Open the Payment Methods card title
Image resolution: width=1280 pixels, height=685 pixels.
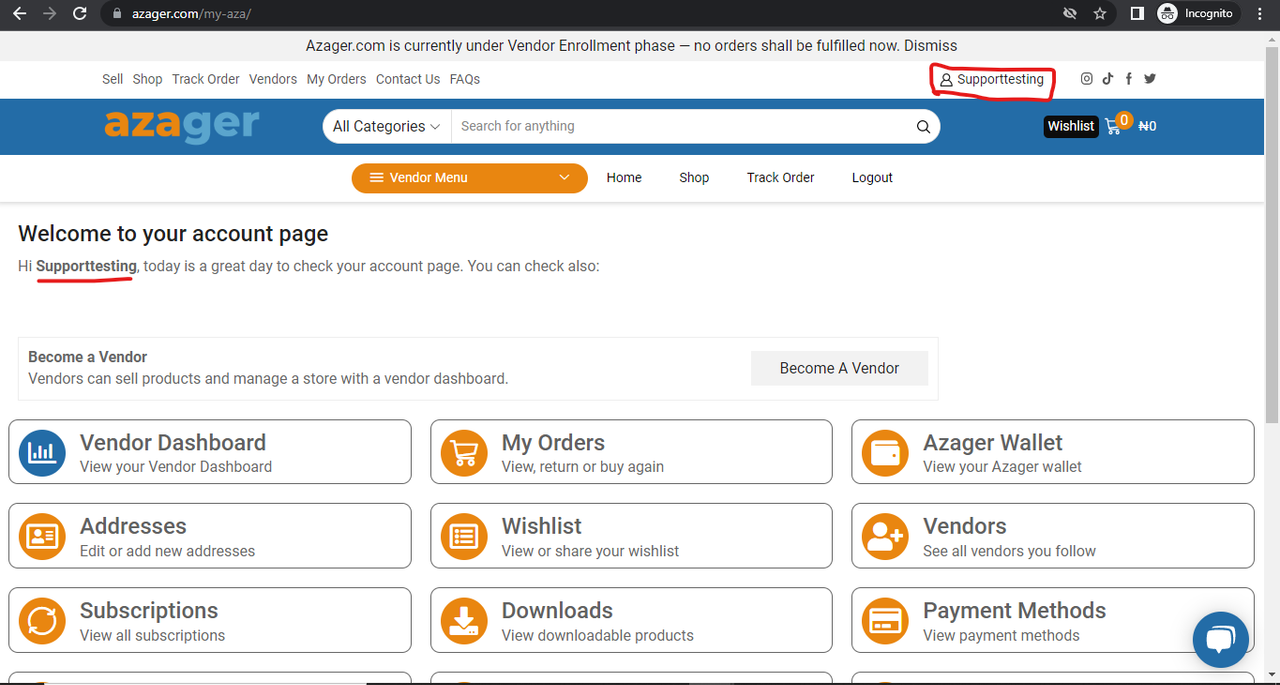[x=1014, y=611]
